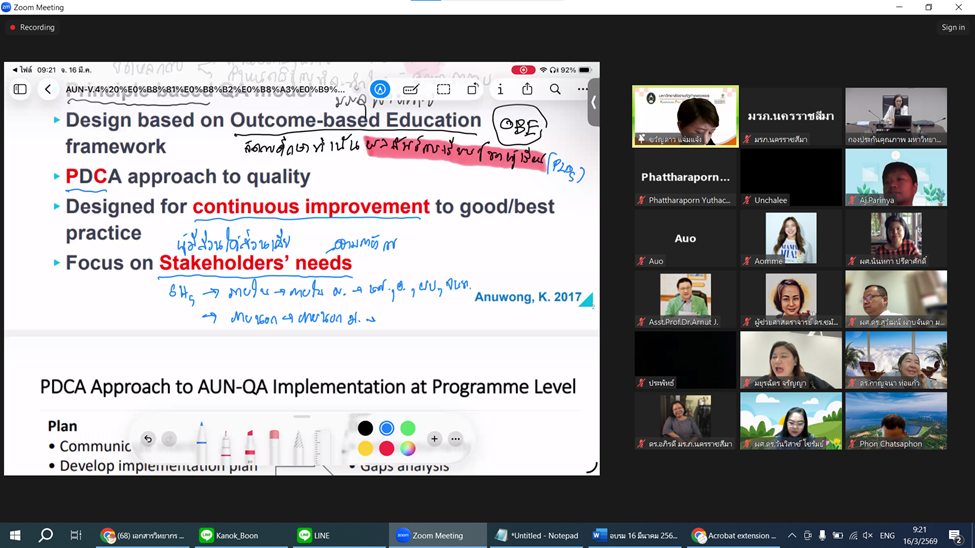The height and width of the screenshot is (548, 975).
Task: Undo the last annotation stroke
Action: tap(148, 439)
